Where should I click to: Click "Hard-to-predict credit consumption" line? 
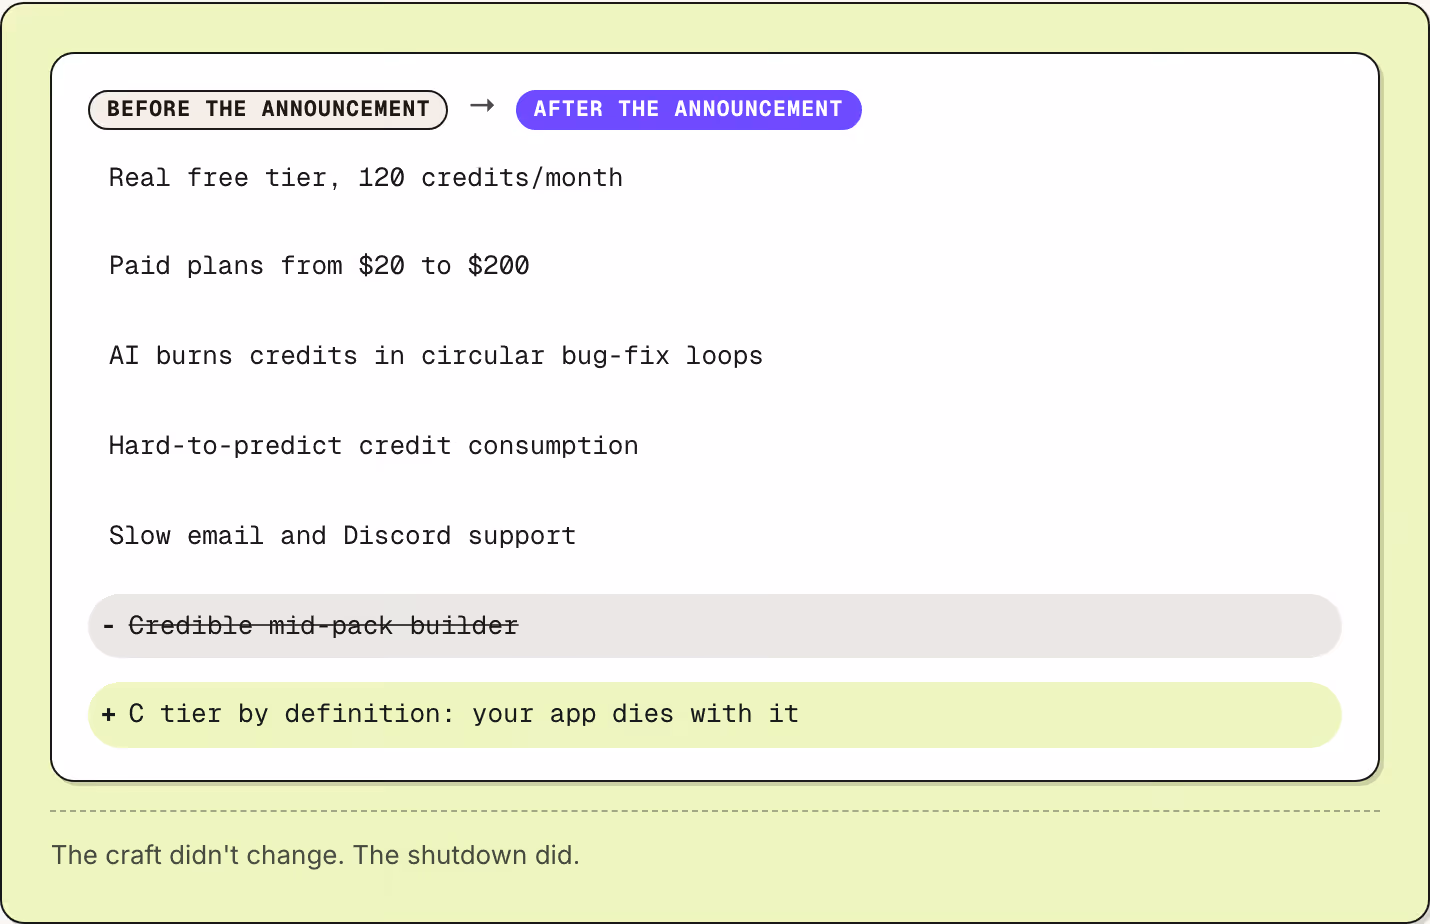point(373,446)
